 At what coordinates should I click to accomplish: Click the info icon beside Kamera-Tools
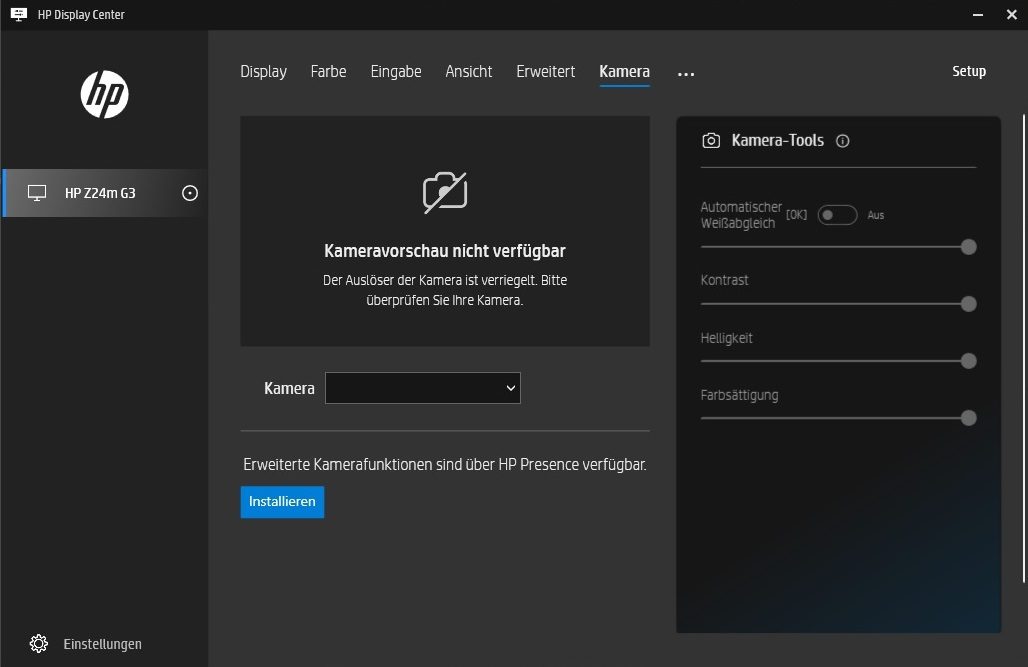click(842, 141)
